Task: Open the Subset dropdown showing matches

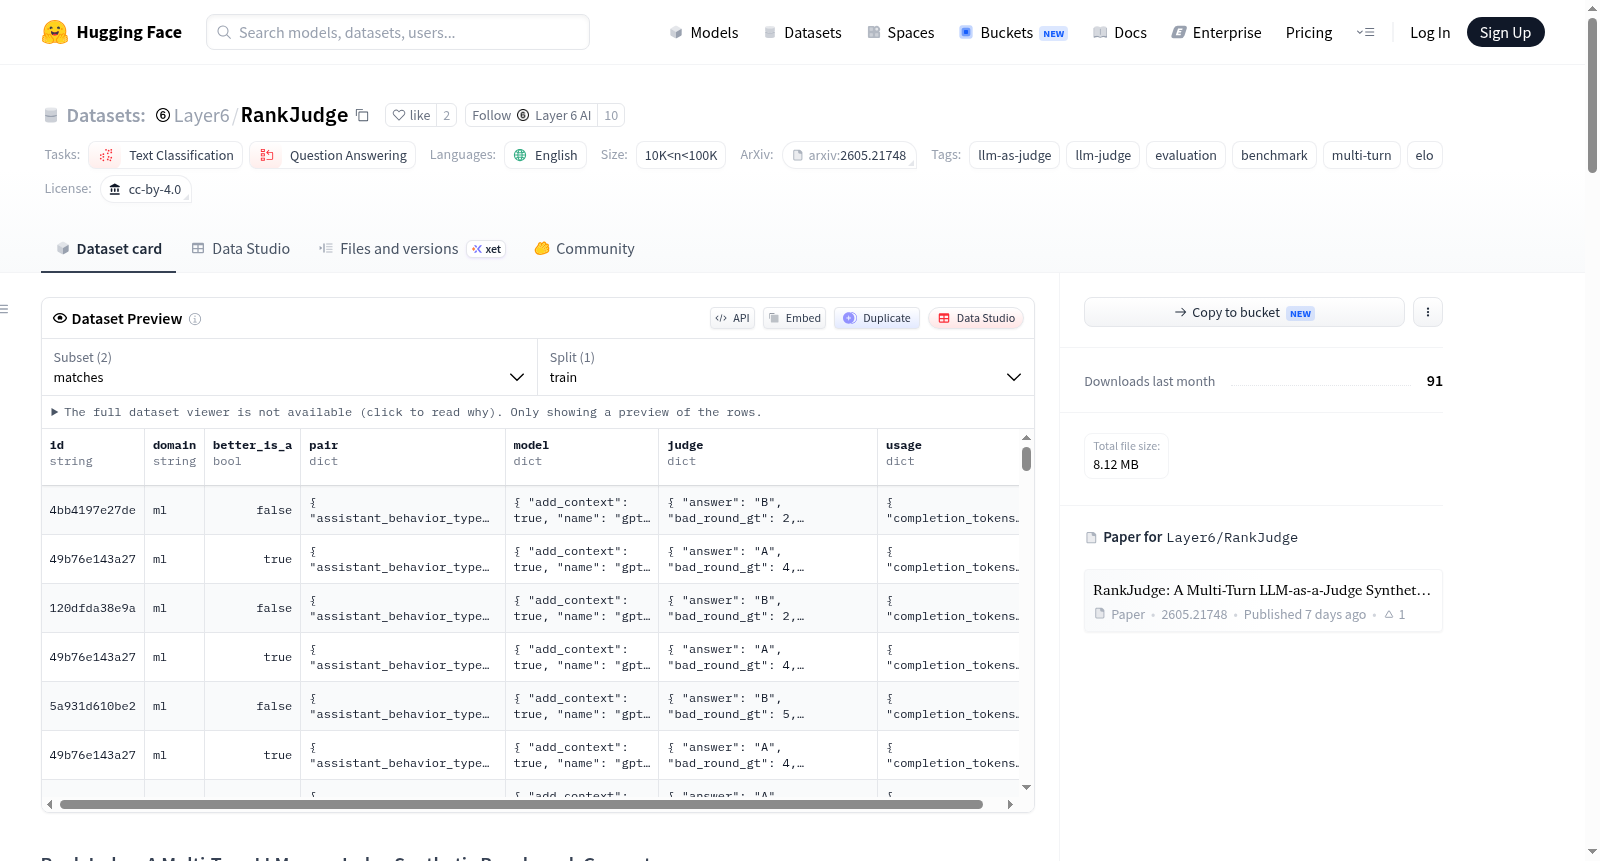Action: coord(289,367)
